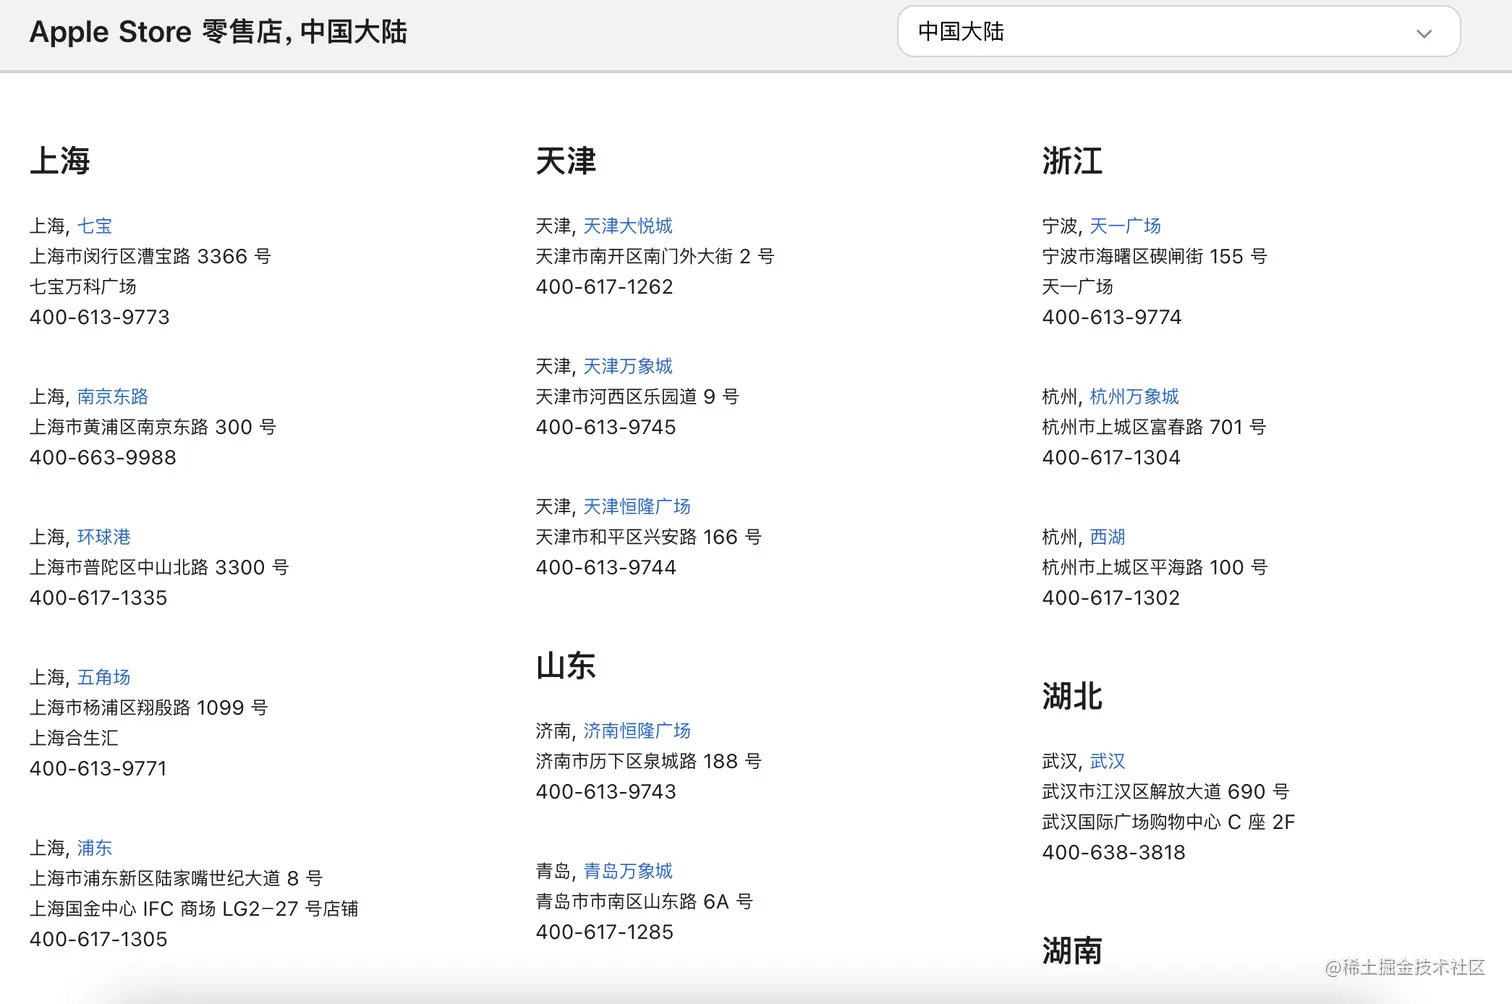Open the 武汉 store page link
Screen dimensions: 1512x1004
[1108, 761]
